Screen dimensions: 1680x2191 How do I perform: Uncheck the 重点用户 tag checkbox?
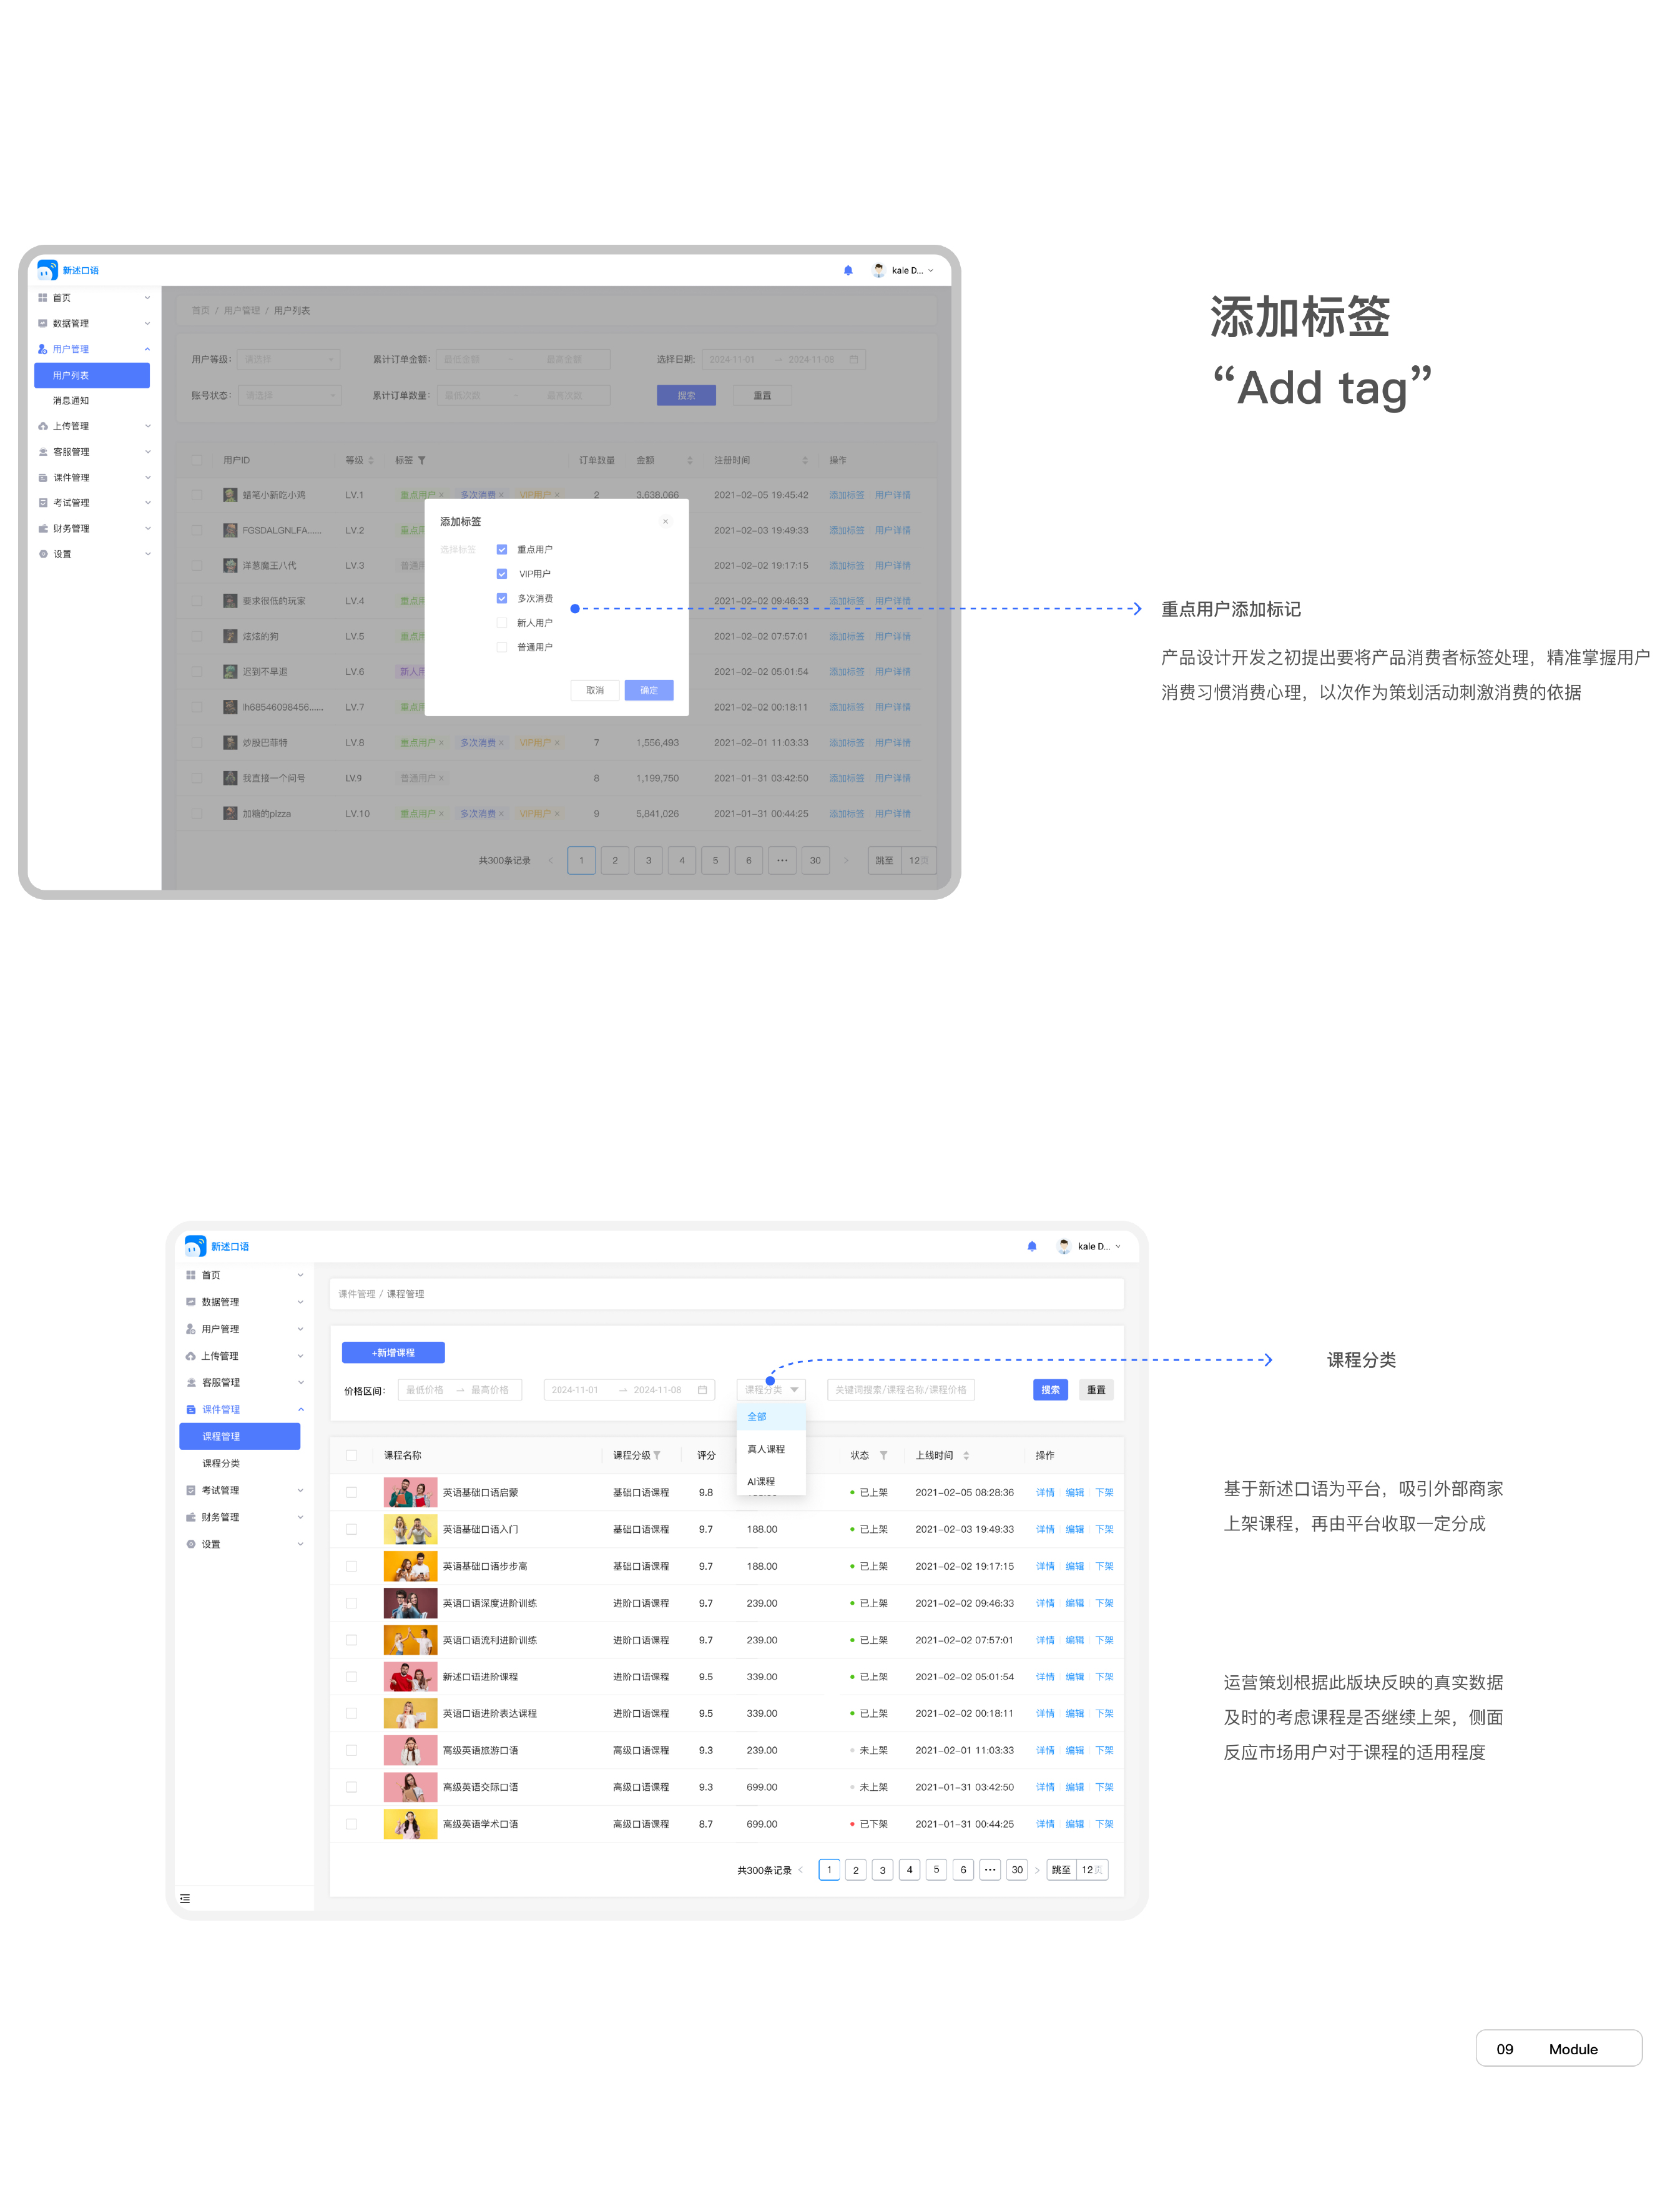pos(502,549)
